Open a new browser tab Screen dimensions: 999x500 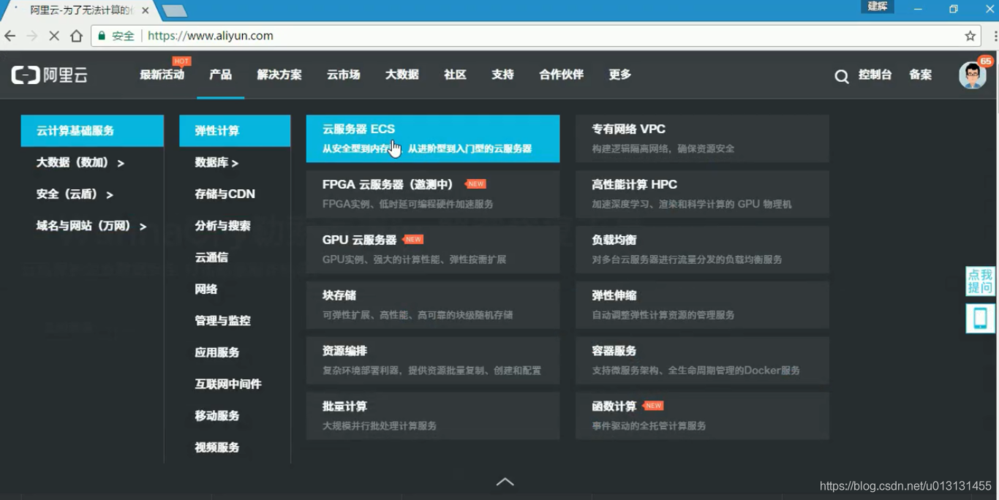pyautogui.click(x=174, y=11)
